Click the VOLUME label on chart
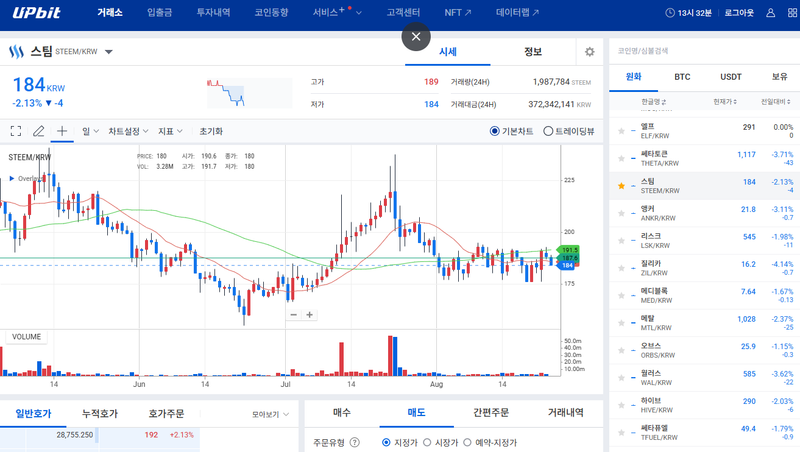 pos(27,337)
